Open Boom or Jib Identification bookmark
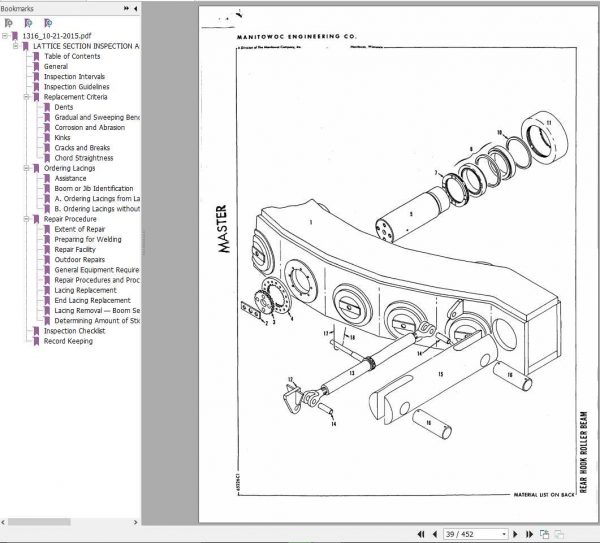Viewport: 600px width, 543px height. 94,189
